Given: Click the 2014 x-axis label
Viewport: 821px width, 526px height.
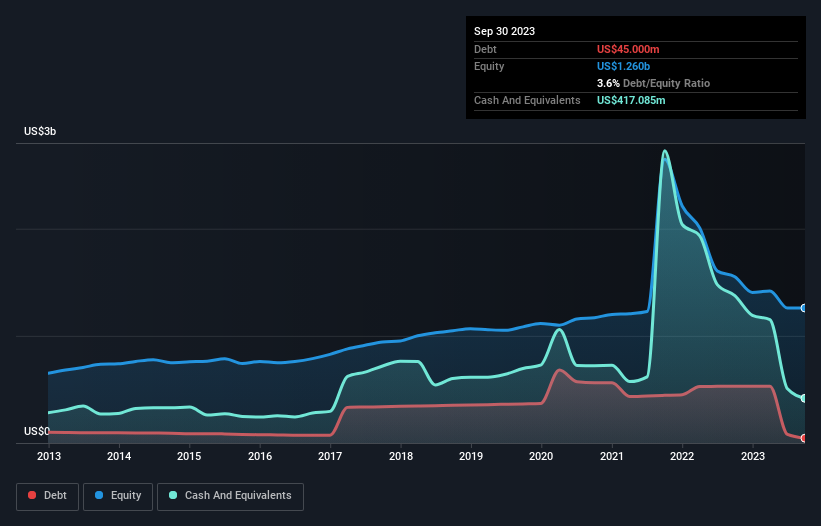Looking at the screenshot, I should (x=119, y=456).
